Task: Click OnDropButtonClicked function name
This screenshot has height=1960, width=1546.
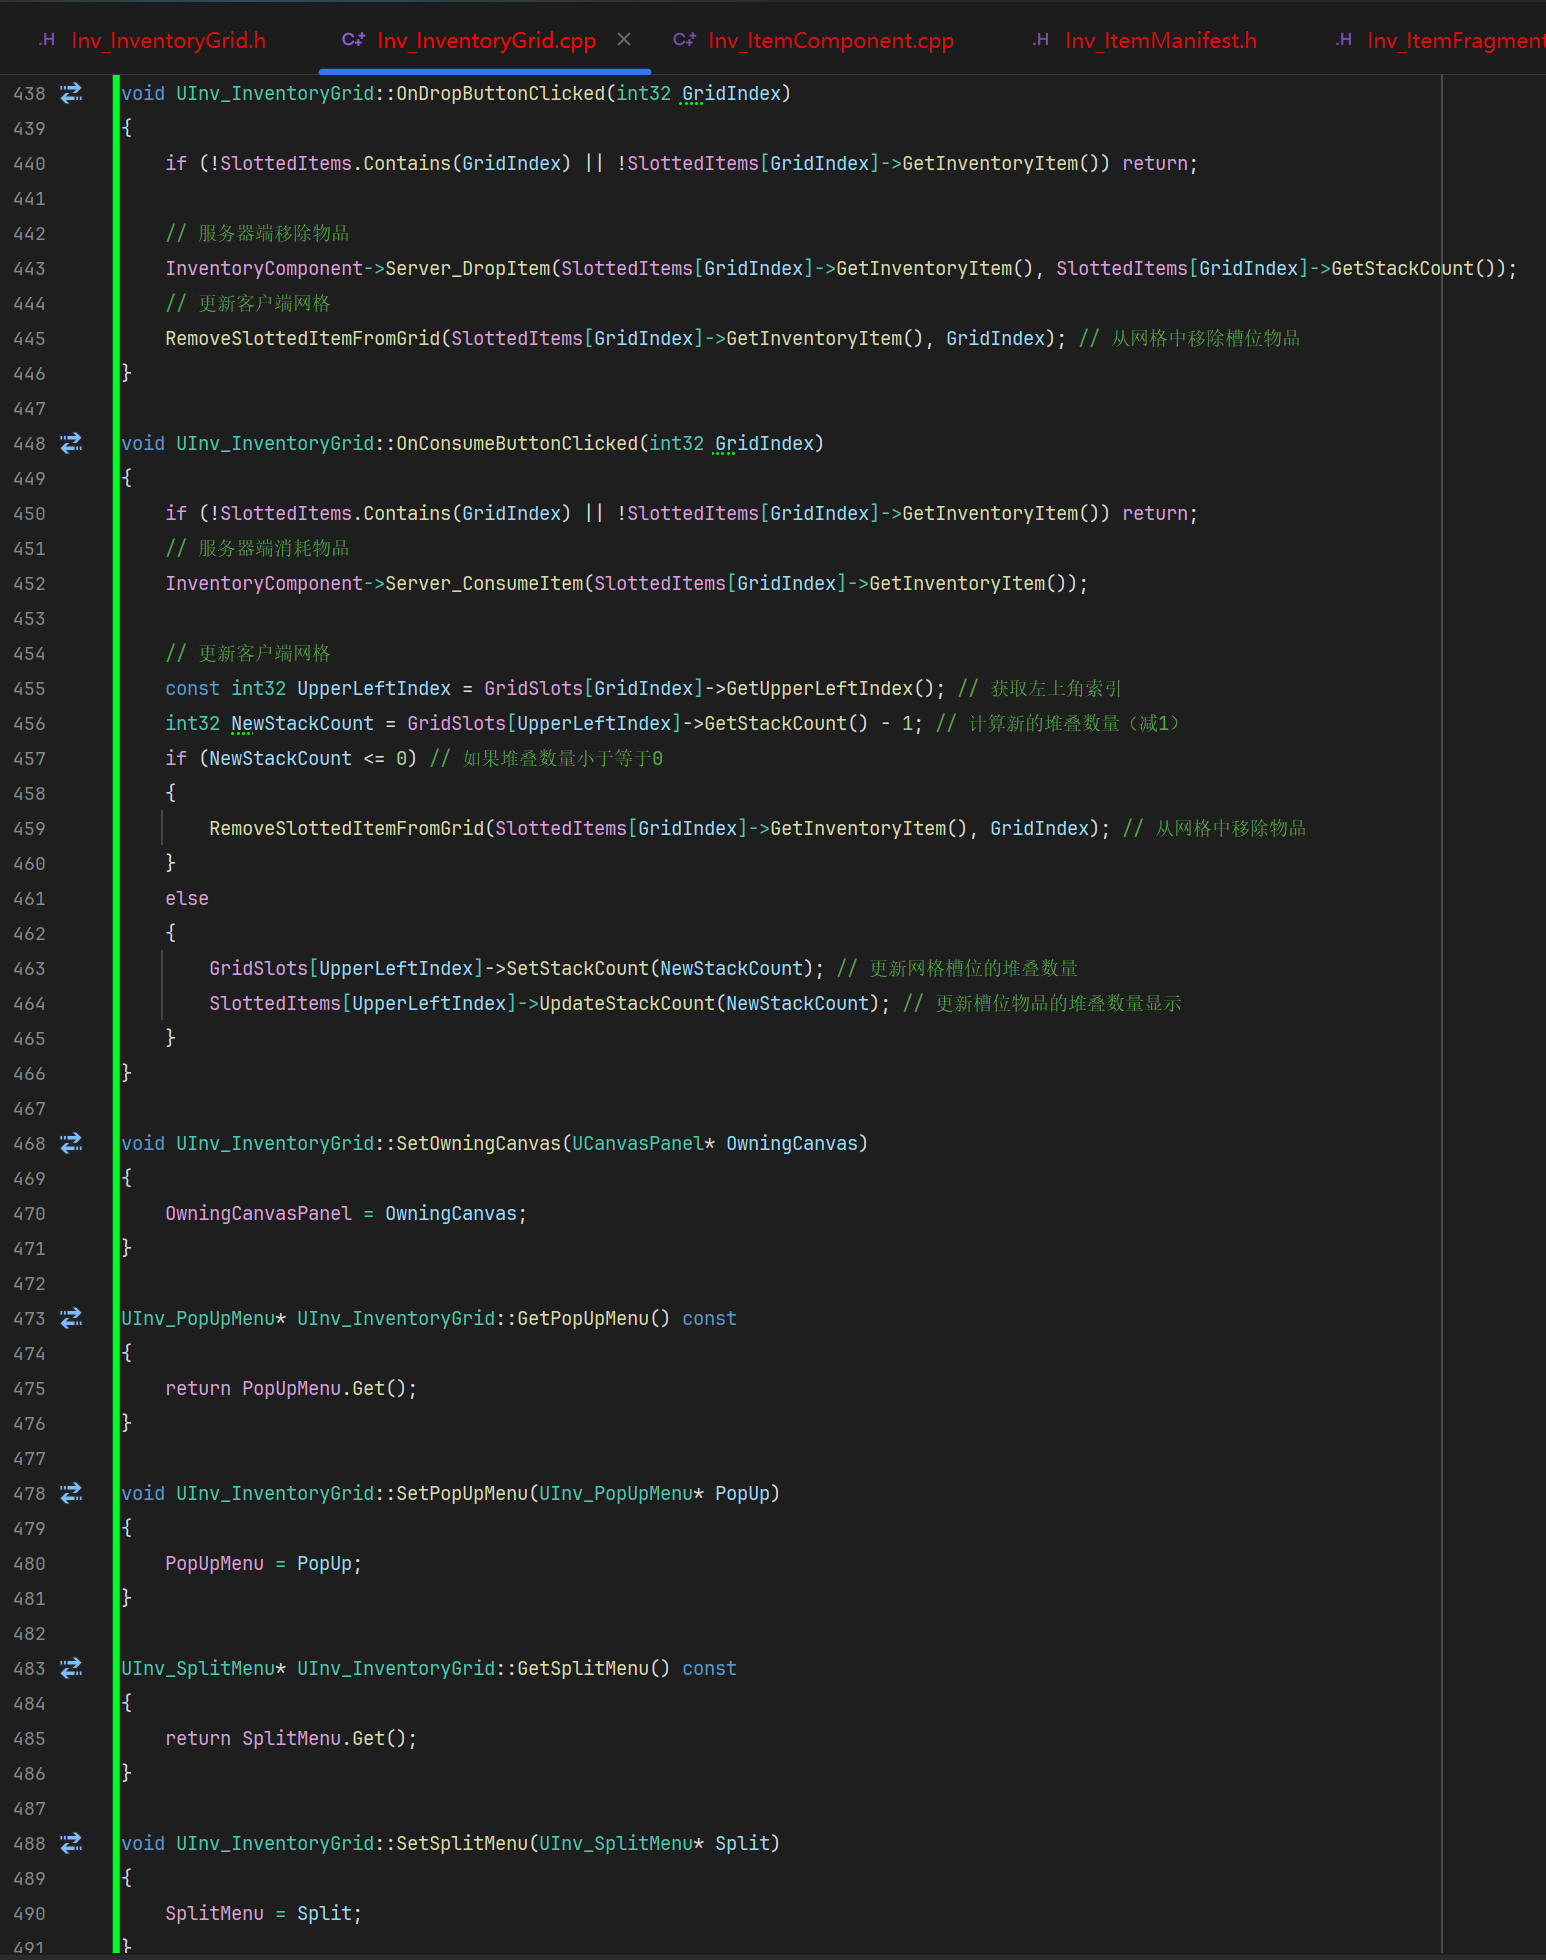Action: [x=501, y=93]
